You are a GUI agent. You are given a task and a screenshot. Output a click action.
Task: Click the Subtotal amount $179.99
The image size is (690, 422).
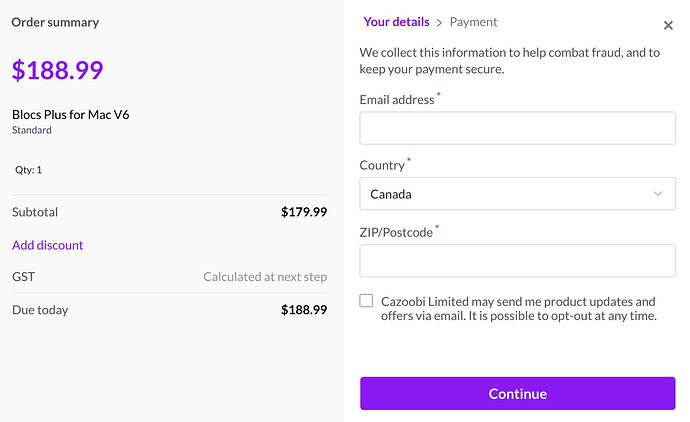[x=304, y=212]
